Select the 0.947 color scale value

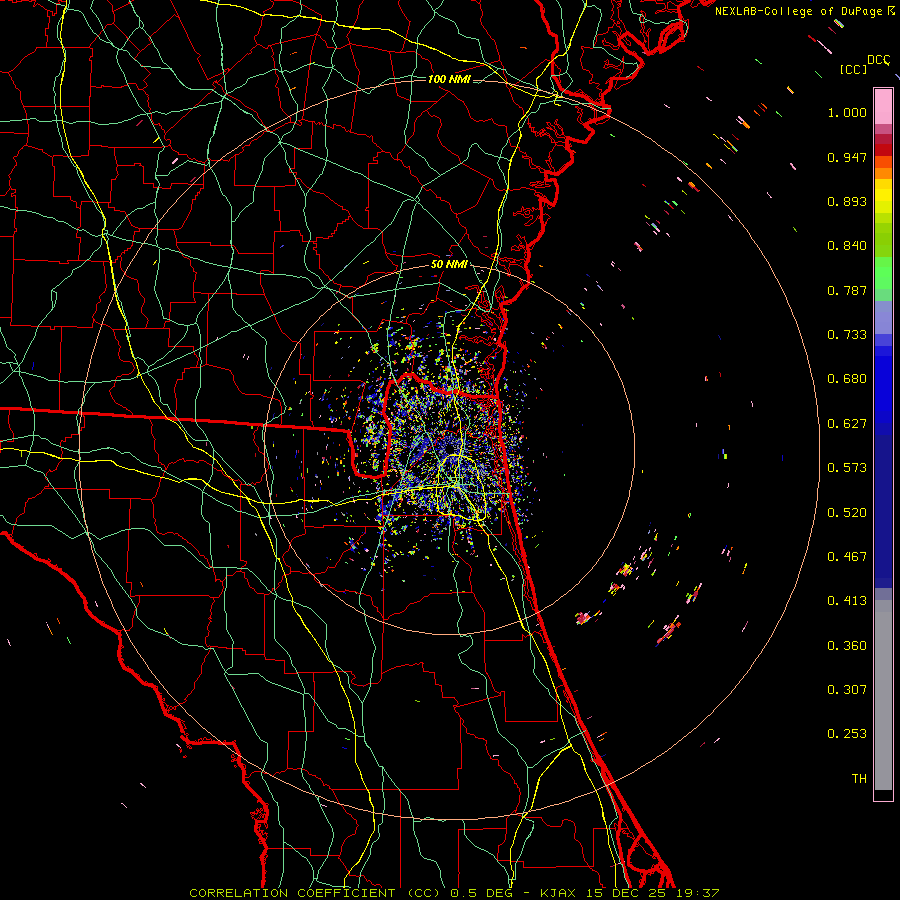tap(847, 157)
